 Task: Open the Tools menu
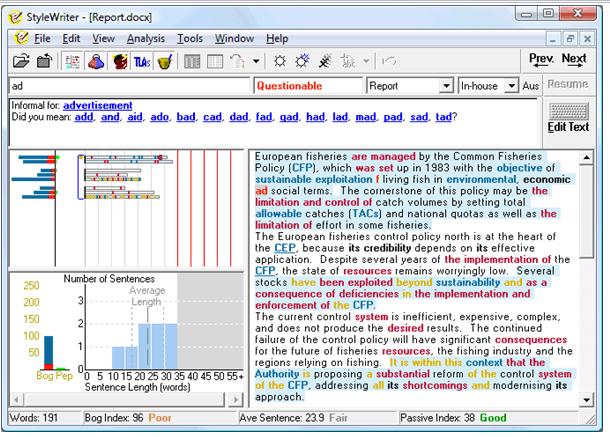pyautogui.click(x=190, y=39)
